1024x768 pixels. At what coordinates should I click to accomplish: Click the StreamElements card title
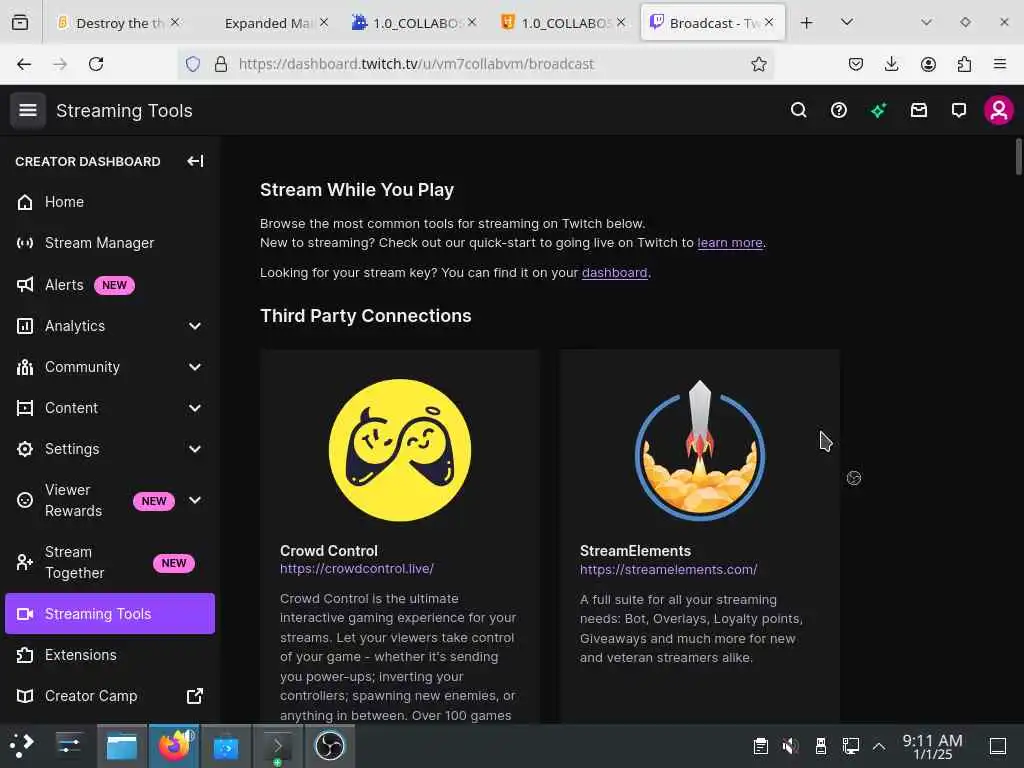(635, 551)
